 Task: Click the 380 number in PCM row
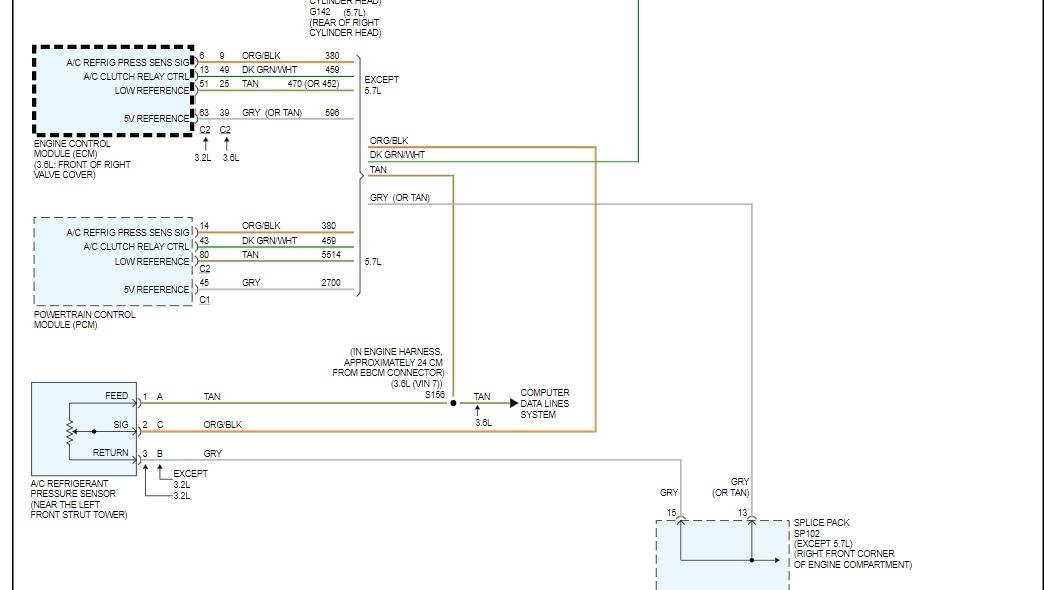(x=329, y=226)
